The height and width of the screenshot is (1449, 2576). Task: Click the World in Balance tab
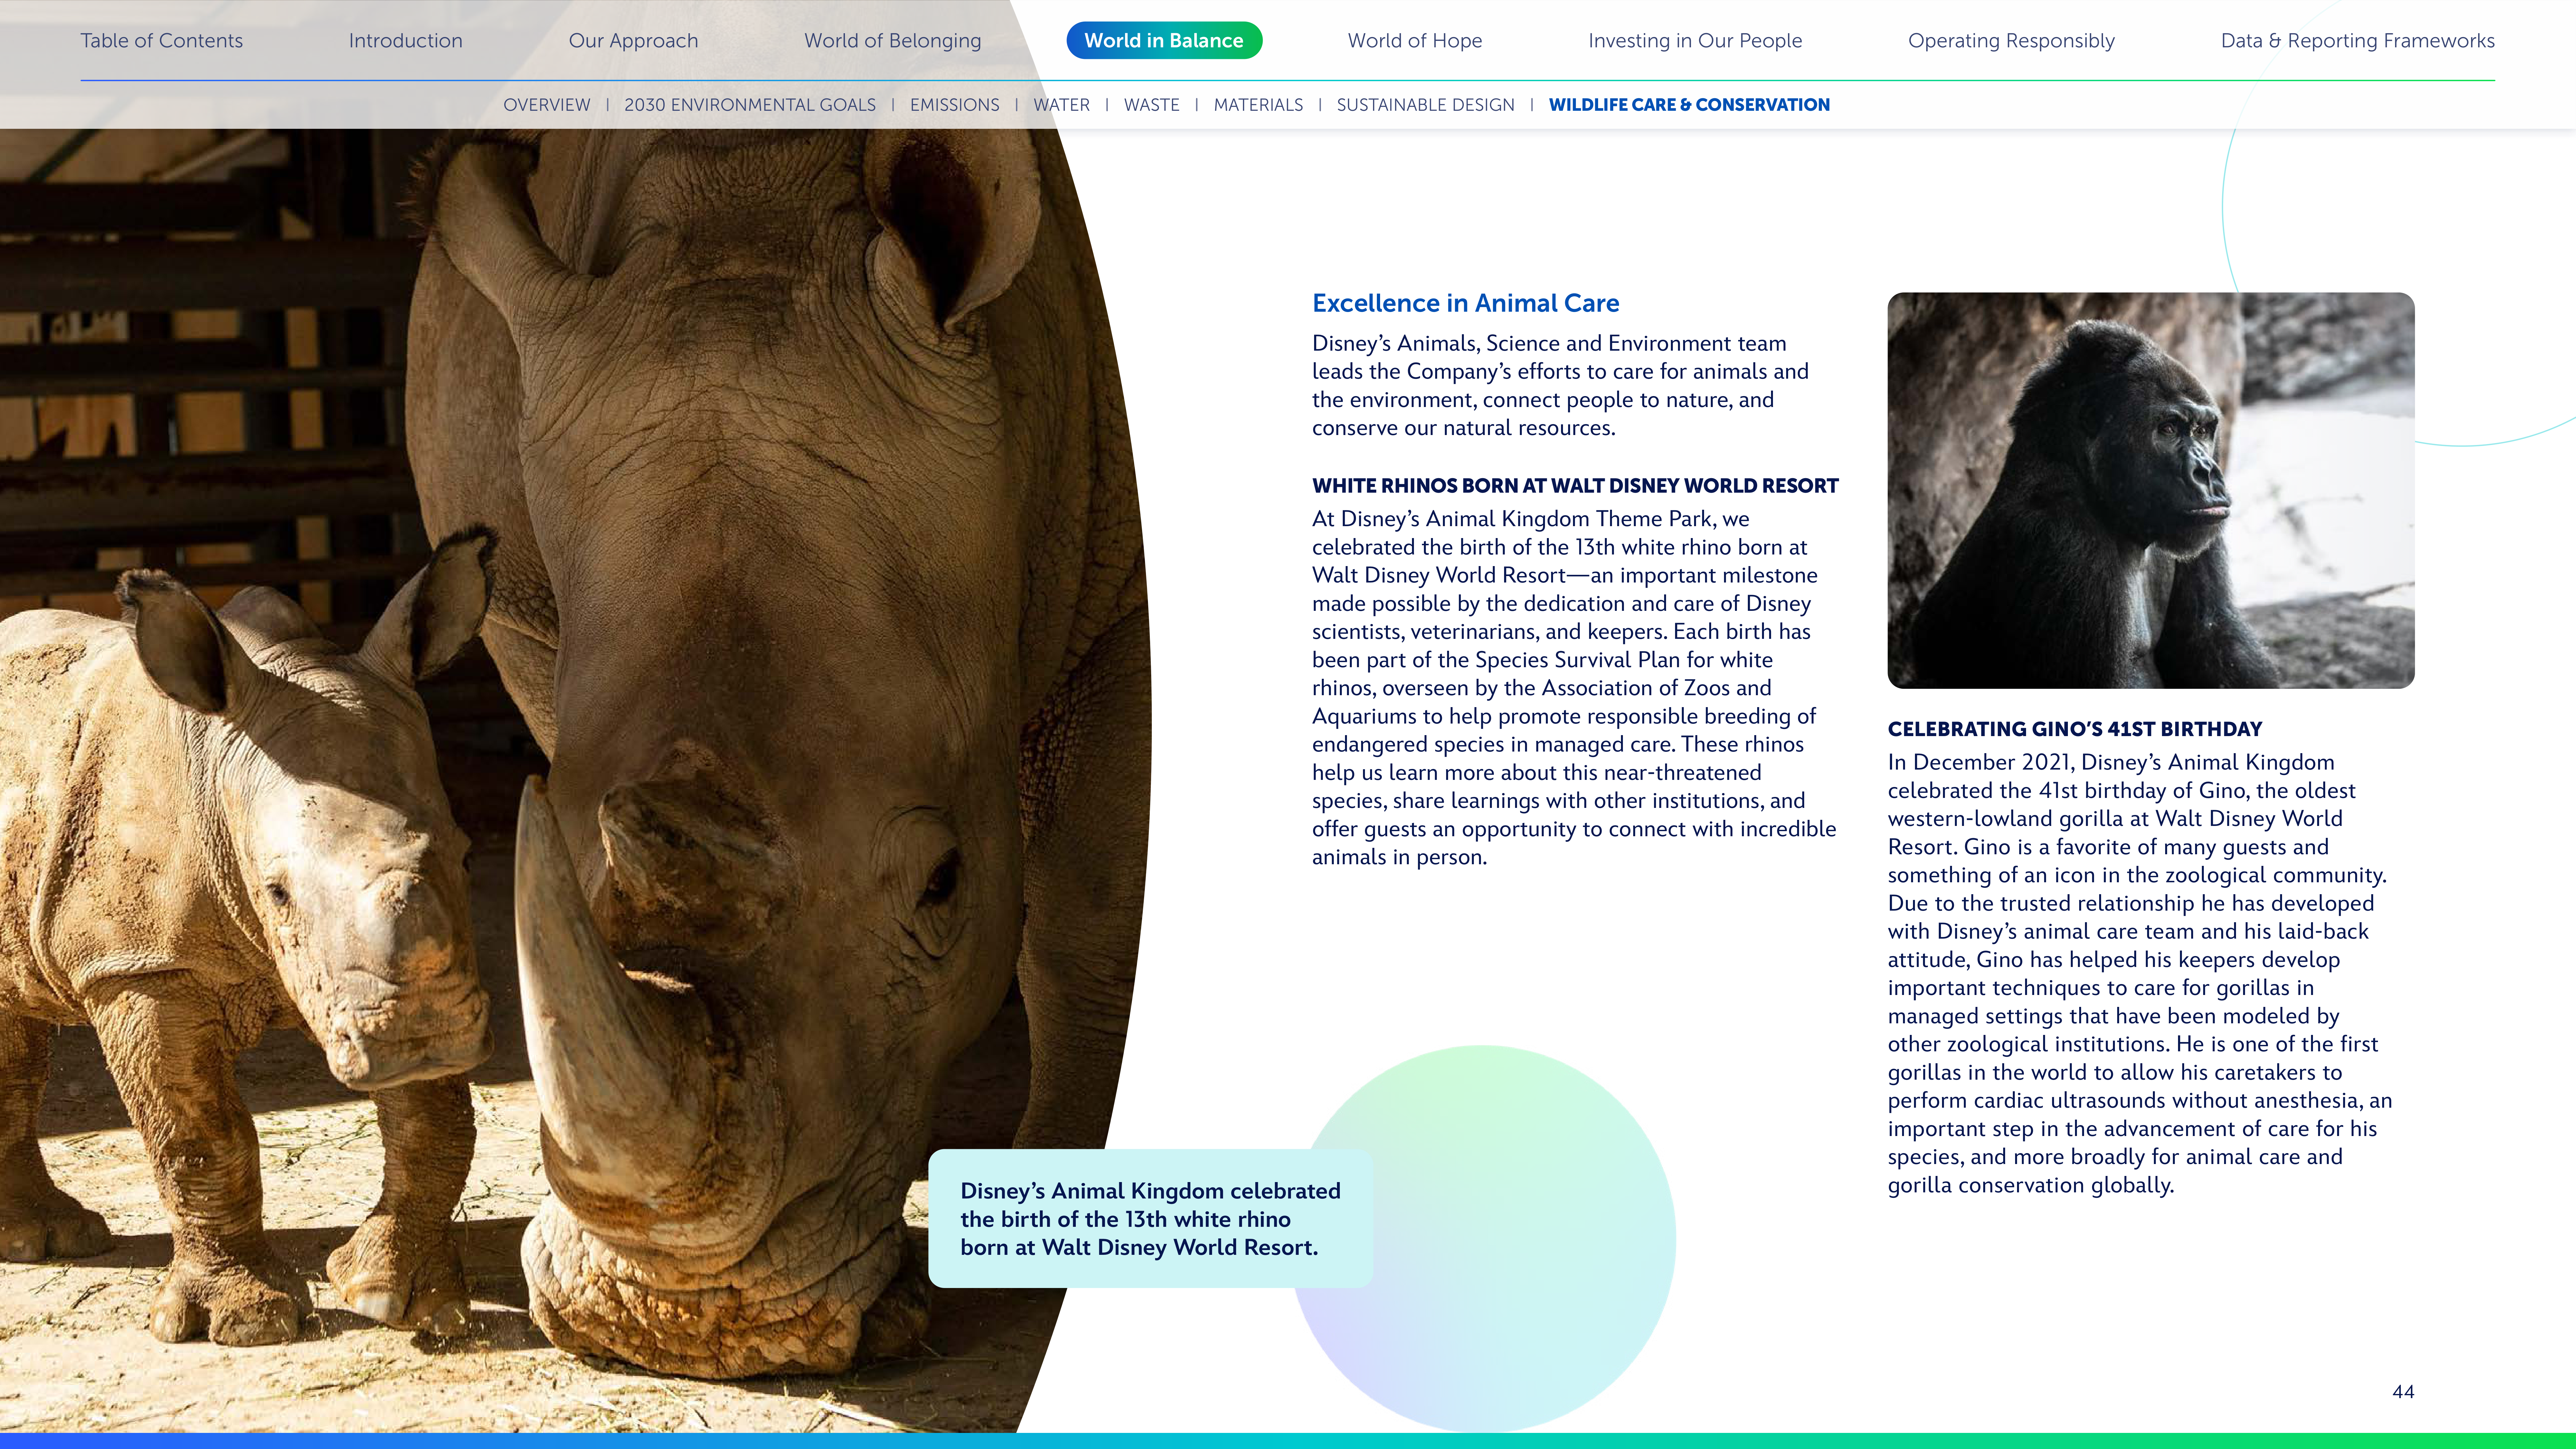[x=1164, y=41]
